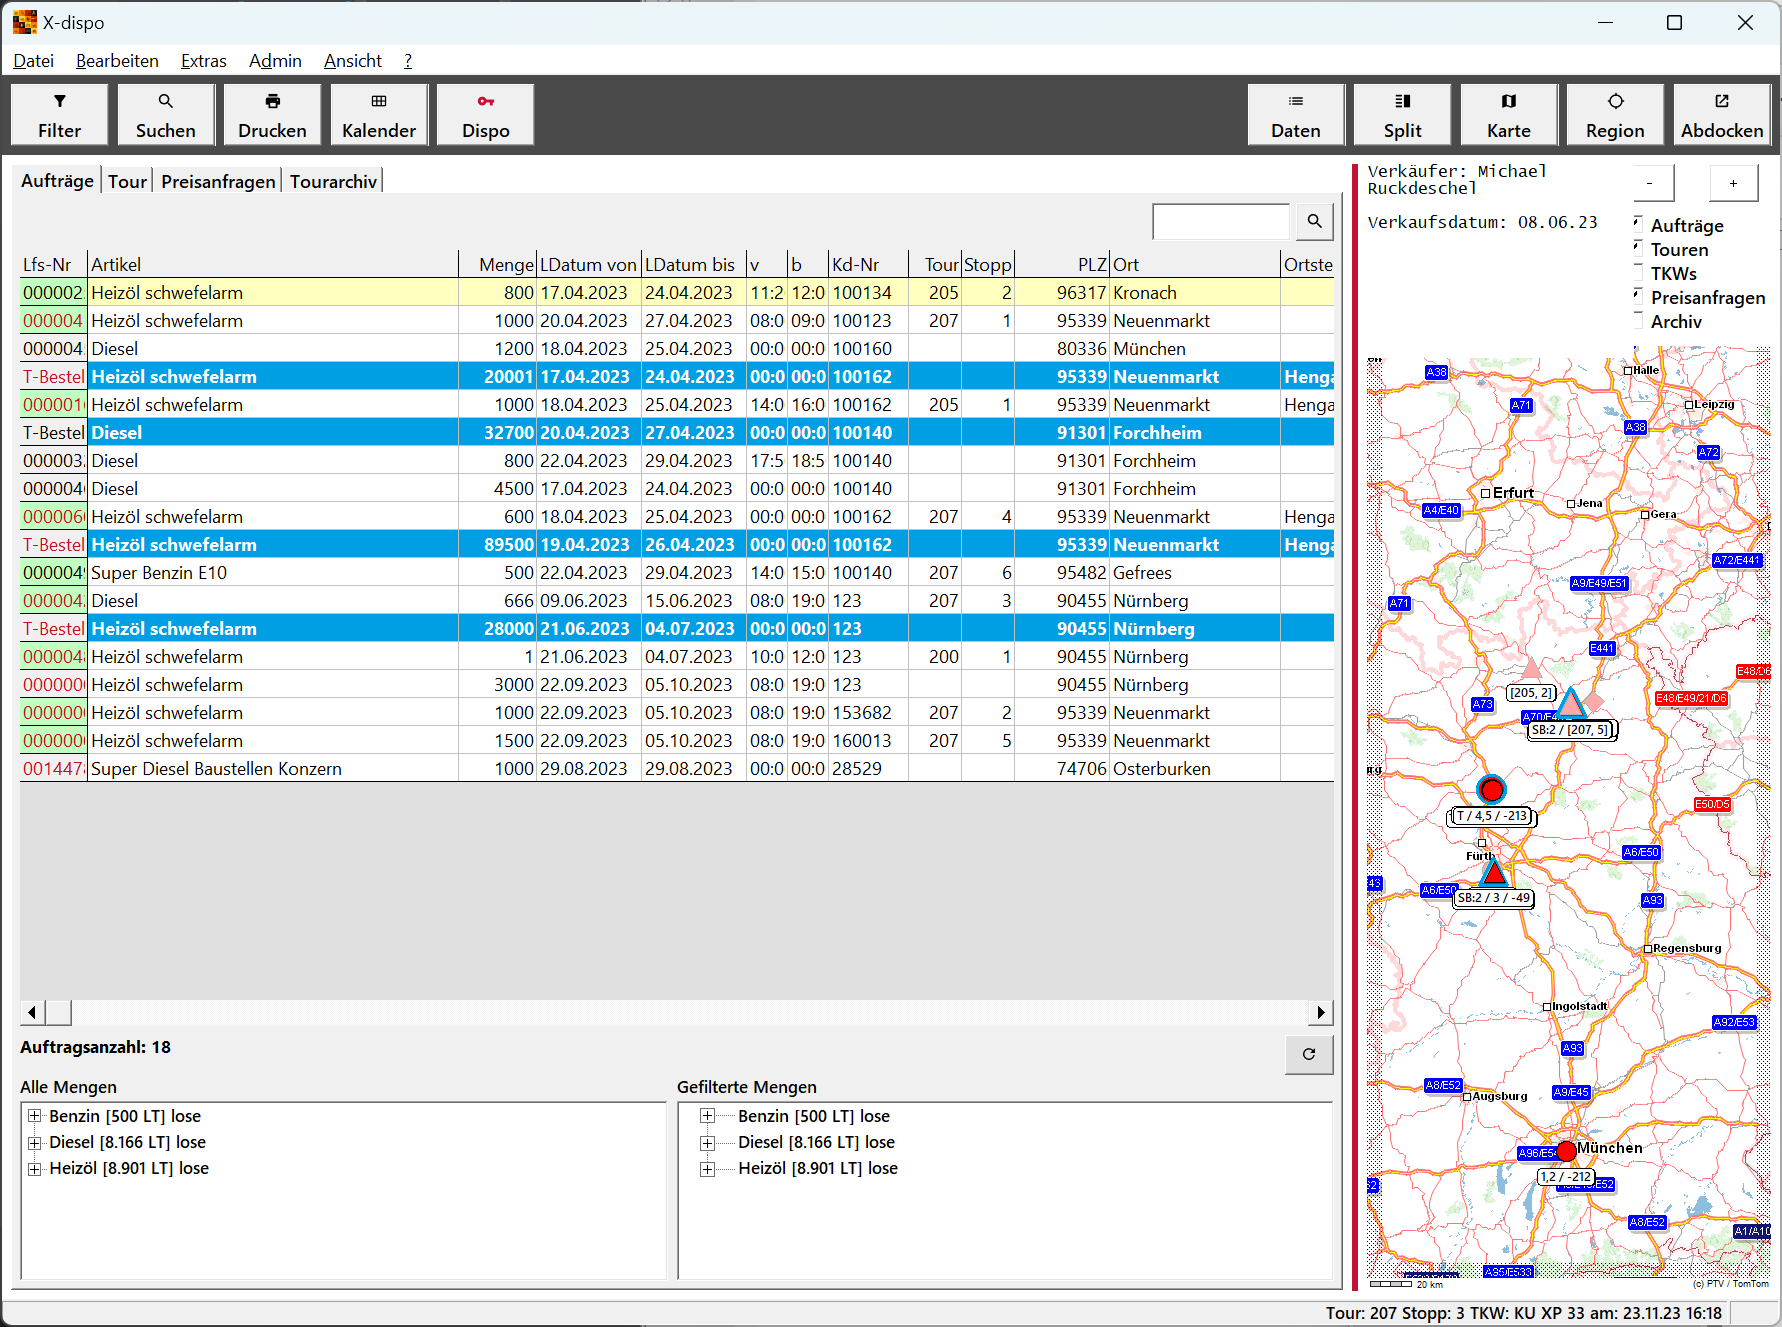Open the Admin menu

[275, 61]
